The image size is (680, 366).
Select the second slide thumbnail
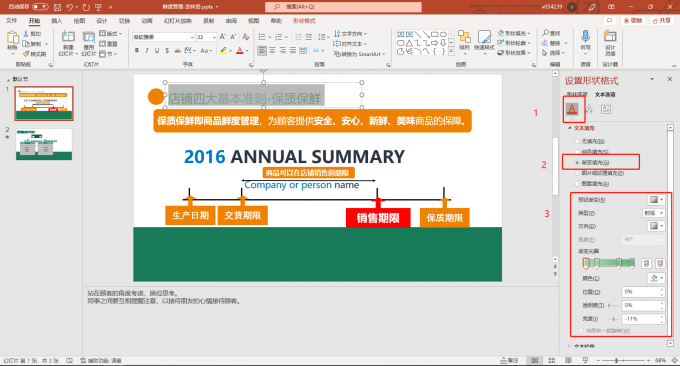coord(44,144)
